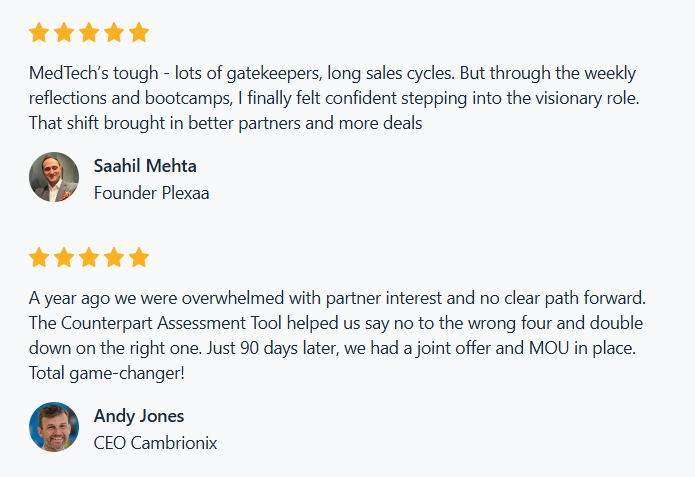
Task: Click the Counterpart Assessment Tool testimonial text
Action: coord(336,324)
